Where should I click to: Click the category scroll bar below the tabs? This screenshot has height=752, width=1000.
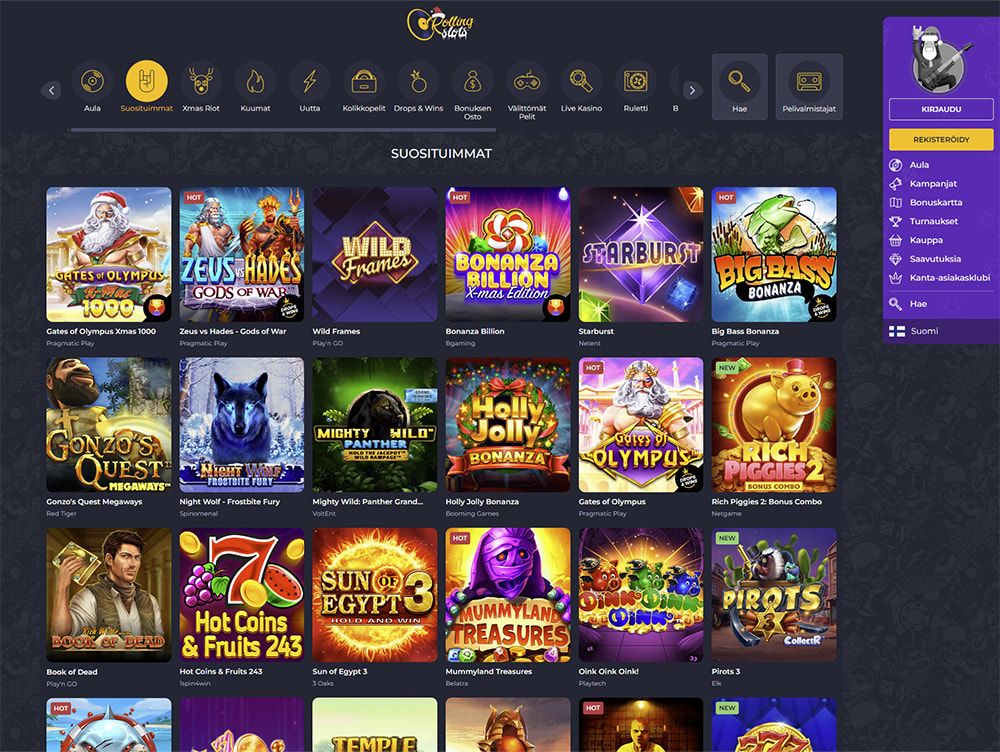pos(283,129)
